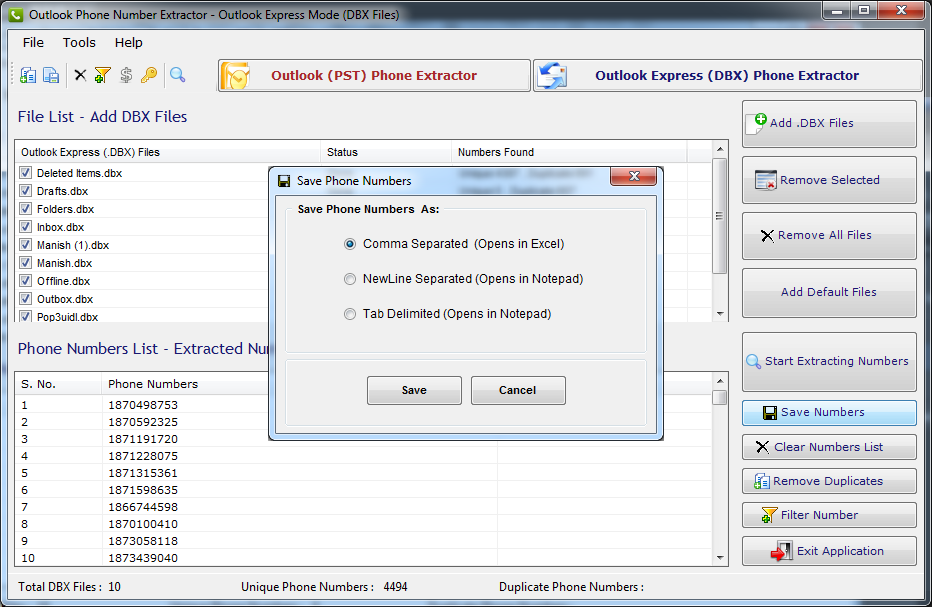Toggle the Deleted Items.dbx checkbox
Screen dimensions: 932x607
25,172
